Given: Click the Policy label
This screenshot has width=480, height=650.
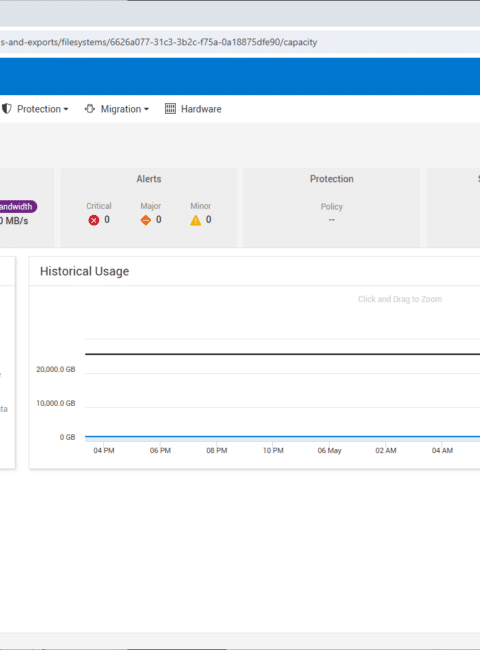Looking at the screenshot, I should click(332, 206).
